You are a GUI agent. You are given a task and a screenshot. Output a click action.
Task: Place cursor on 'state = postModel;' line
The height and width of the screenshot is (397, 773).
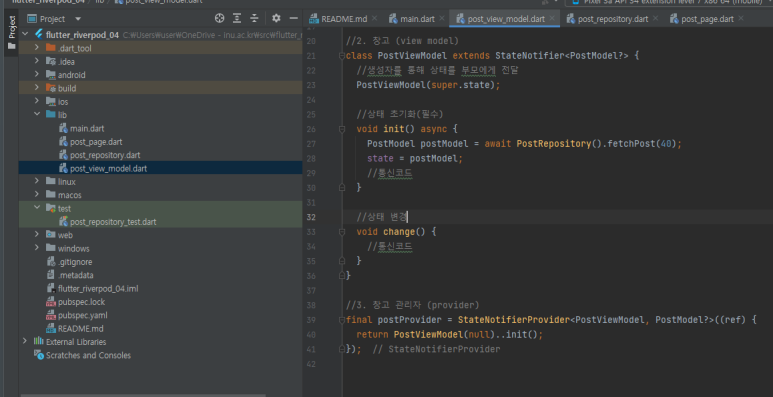(x=415, y=159)
